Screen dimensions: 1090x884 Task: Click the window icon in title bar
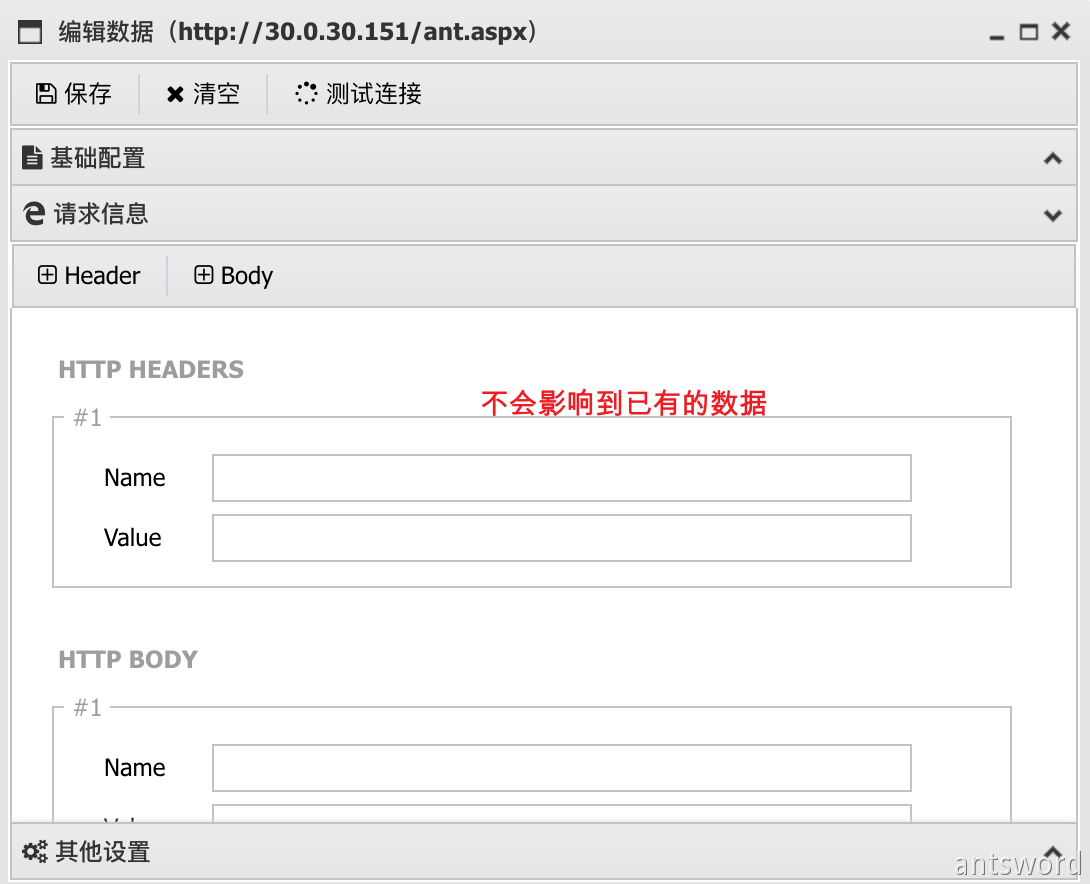point(31,33)
